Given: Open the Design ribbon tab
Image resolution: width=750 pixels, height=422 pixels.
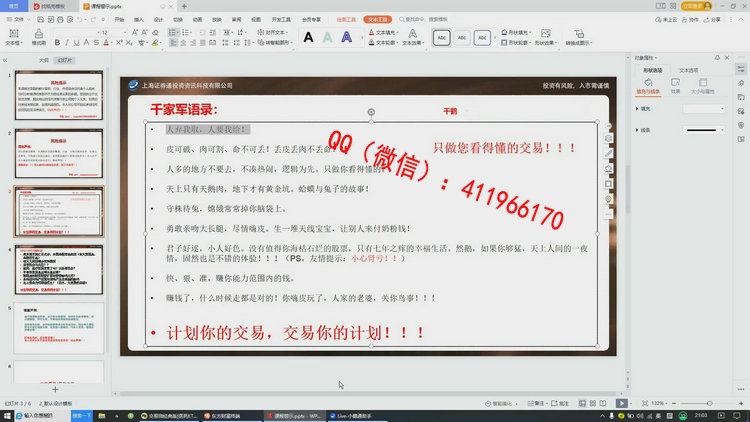Looking at the screenshot, I should 158,20.
